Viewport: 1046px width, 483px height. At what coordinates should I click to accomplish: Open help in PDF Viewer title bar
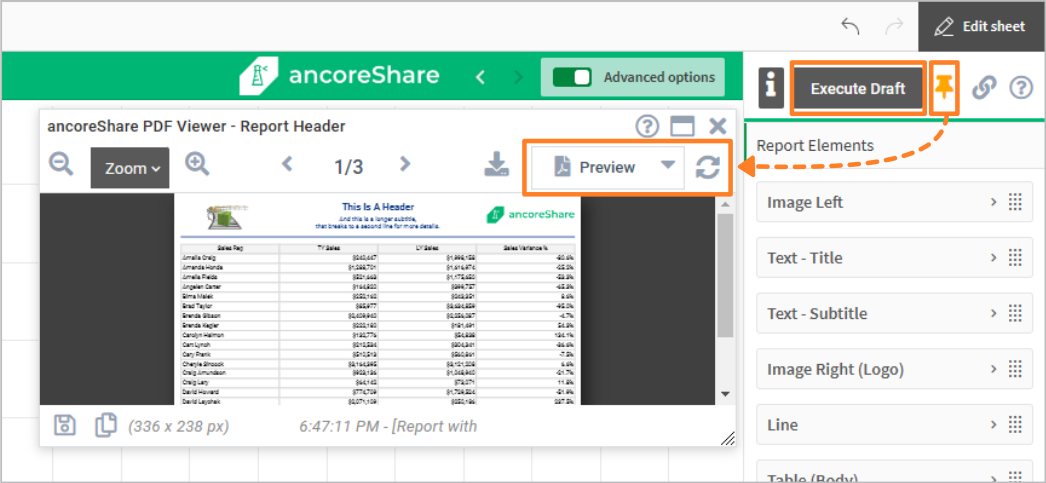tap(647, 125)
